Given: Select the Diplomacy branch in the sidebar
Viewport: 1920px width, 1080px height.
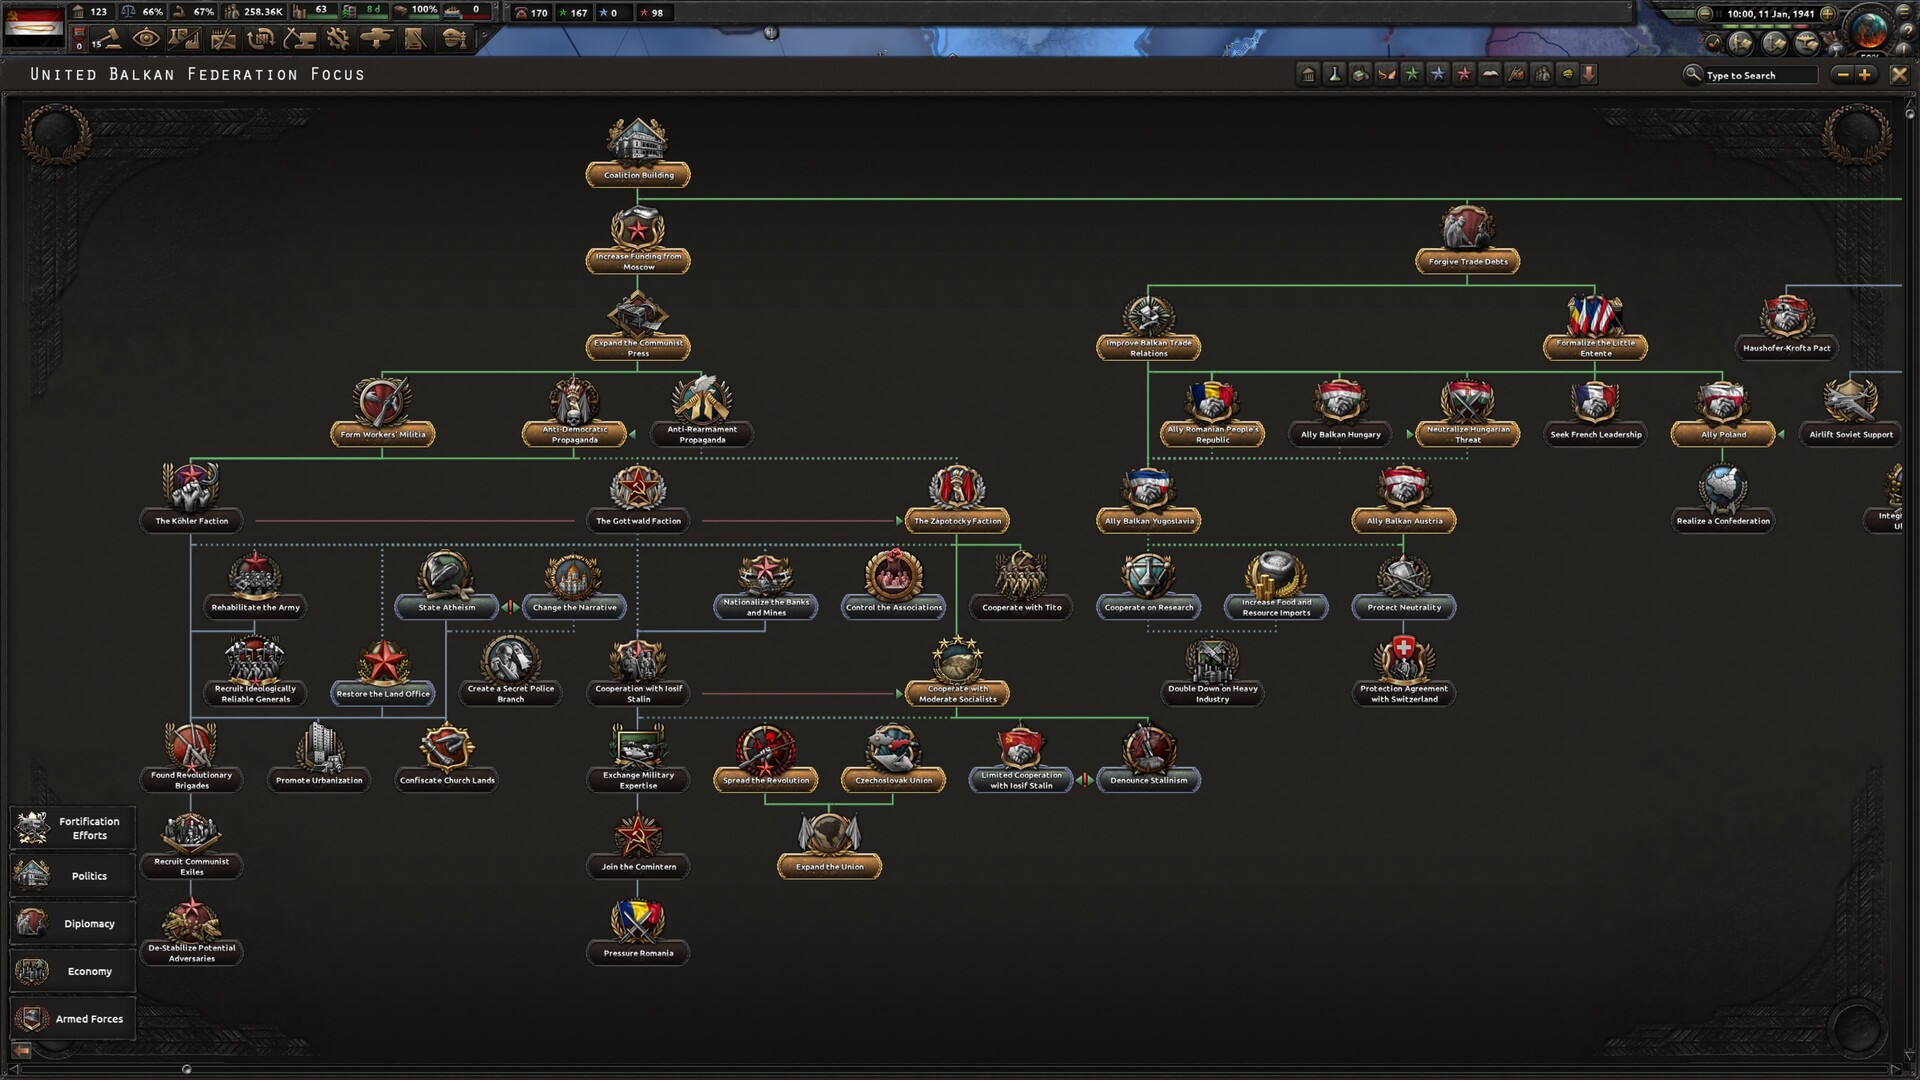Looking at the screenshot, I should pyautogui.click(x=72, y=923).
